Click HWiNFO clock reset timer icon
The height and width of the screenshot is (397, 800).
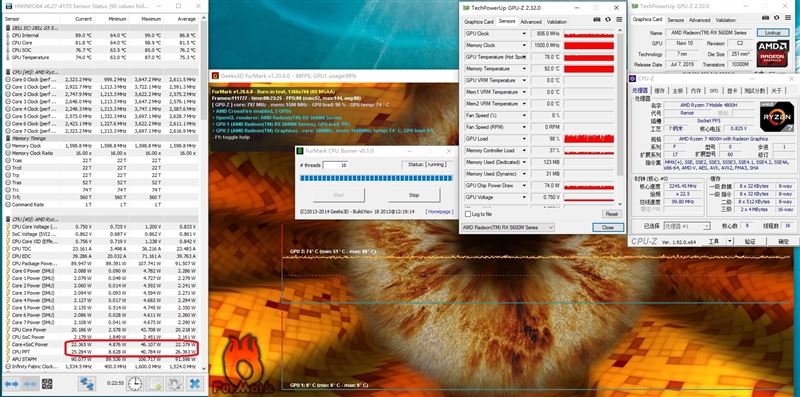tap(135, 384)
